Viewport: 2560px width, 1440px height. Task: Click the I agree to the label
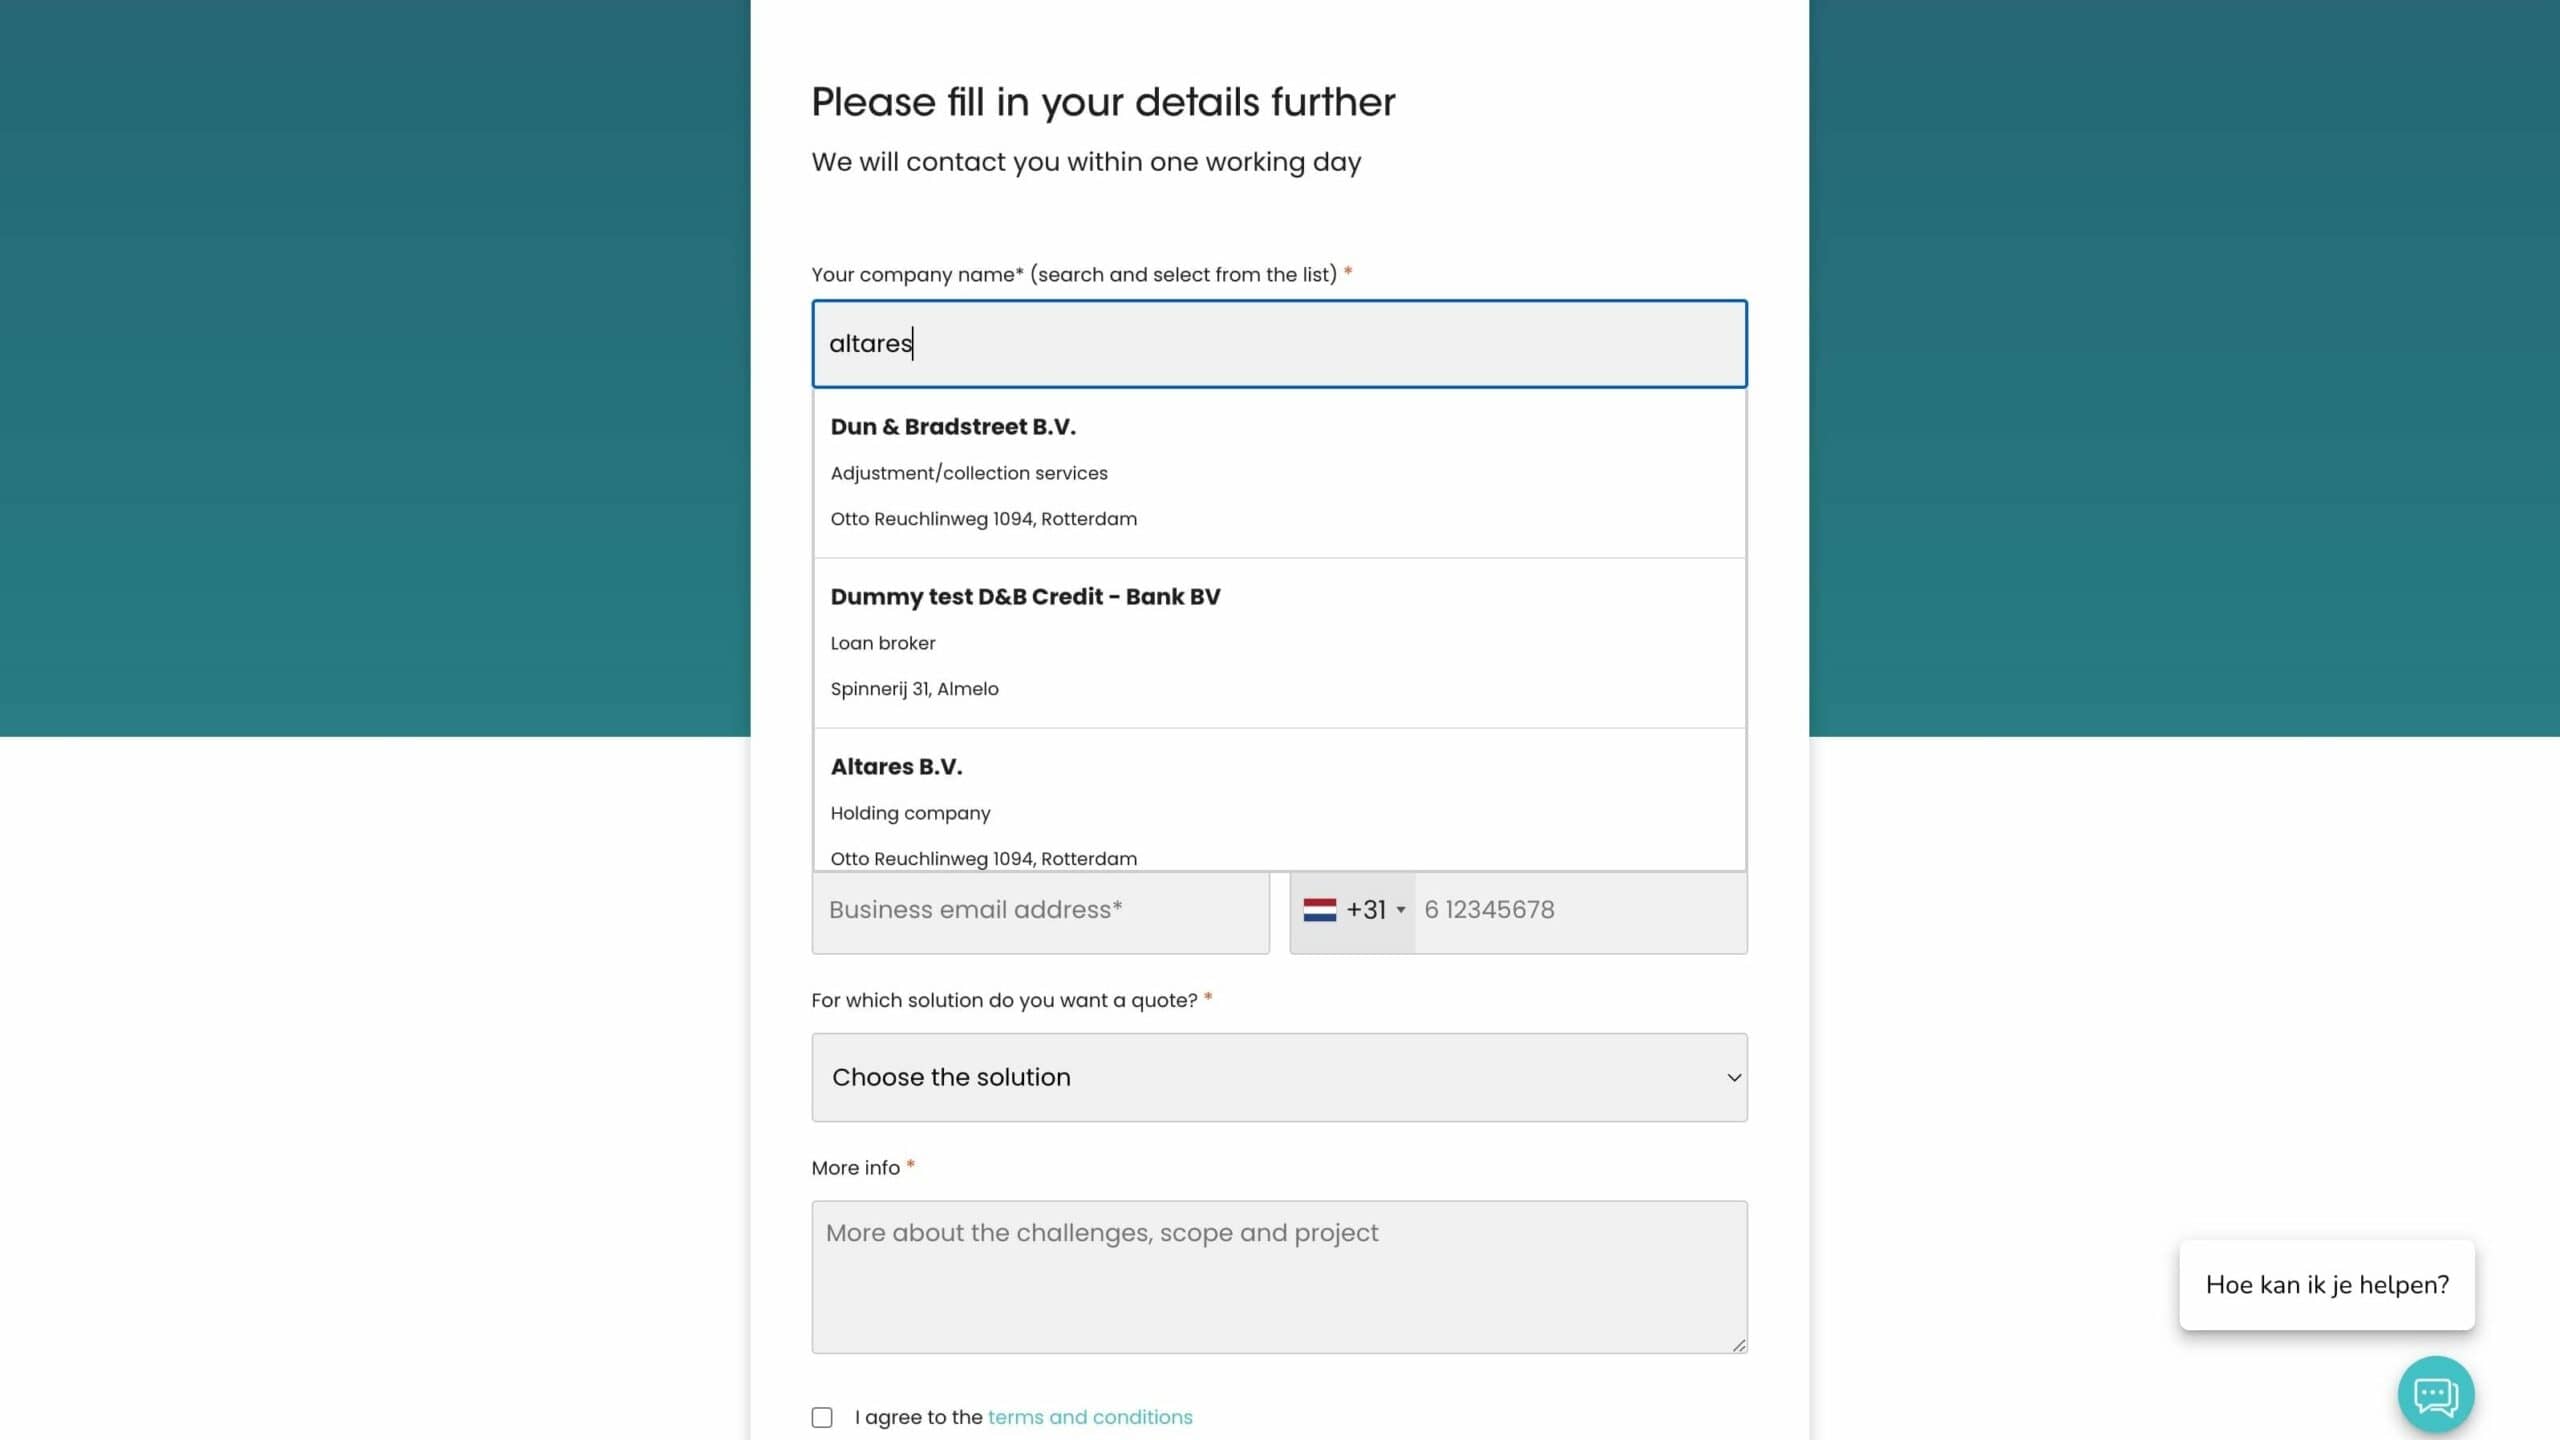(919, 1417)
